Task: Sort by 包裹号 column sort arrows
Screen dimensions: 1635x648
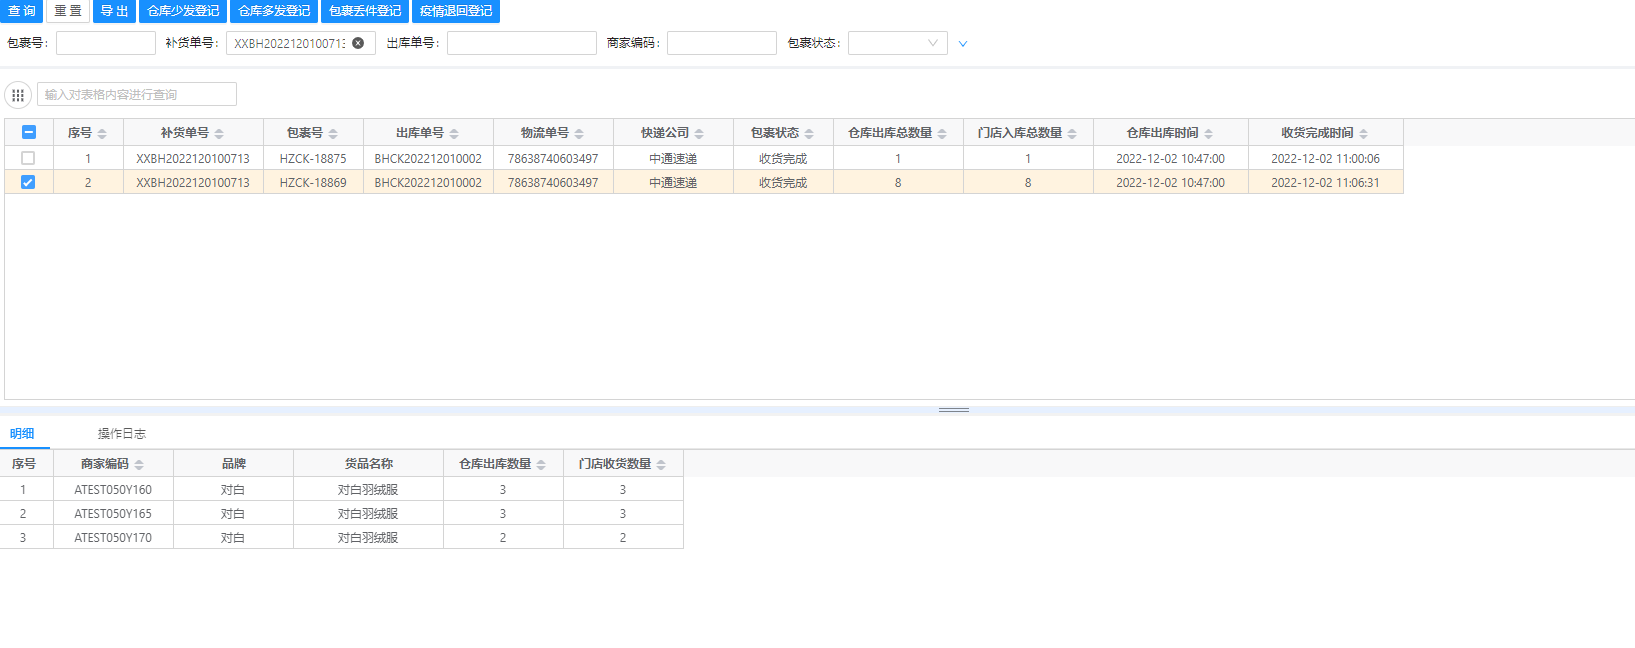Action: pos(333,134)
